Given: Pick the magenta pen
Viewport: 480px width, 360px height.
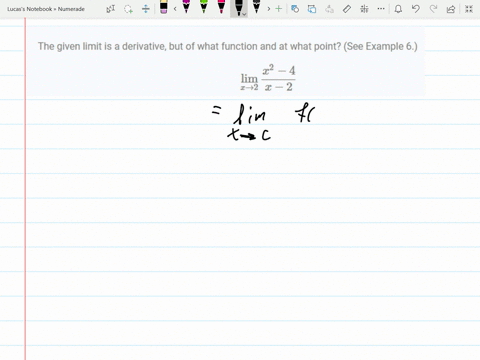Looking at the screenshot, I should coord(186,7).
